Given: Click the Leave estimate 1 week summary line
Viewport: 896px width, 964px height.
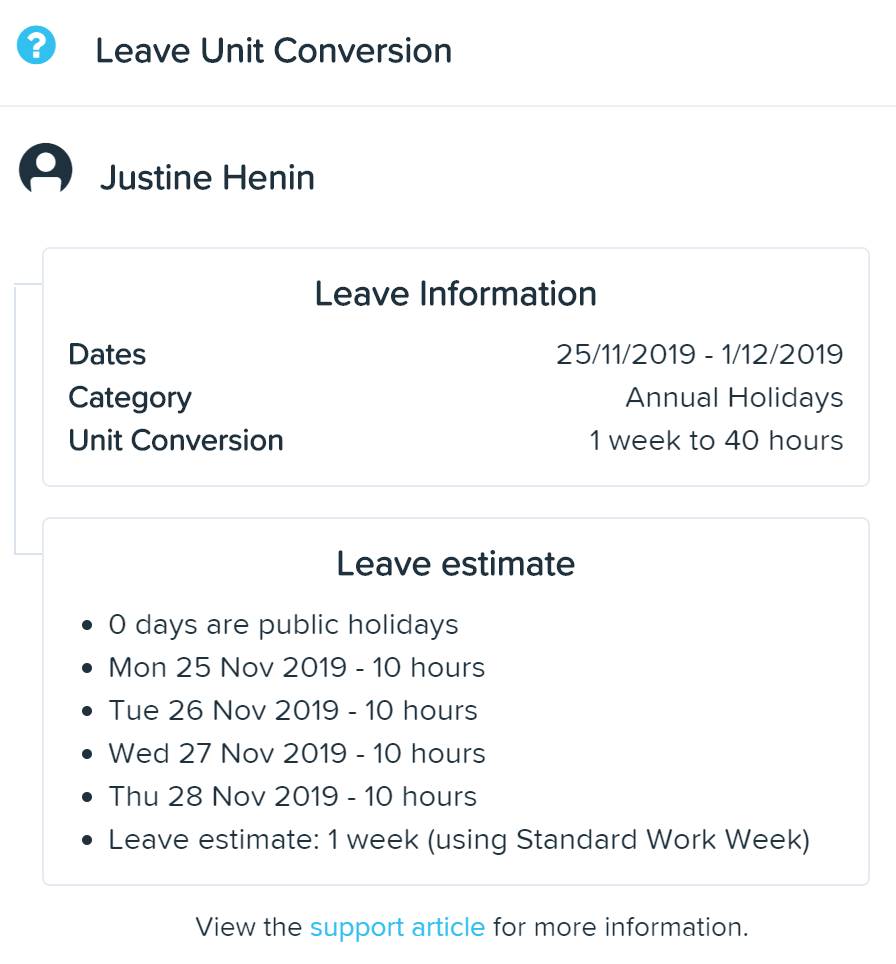Looking at the screenshot, I should click(459, 840).
